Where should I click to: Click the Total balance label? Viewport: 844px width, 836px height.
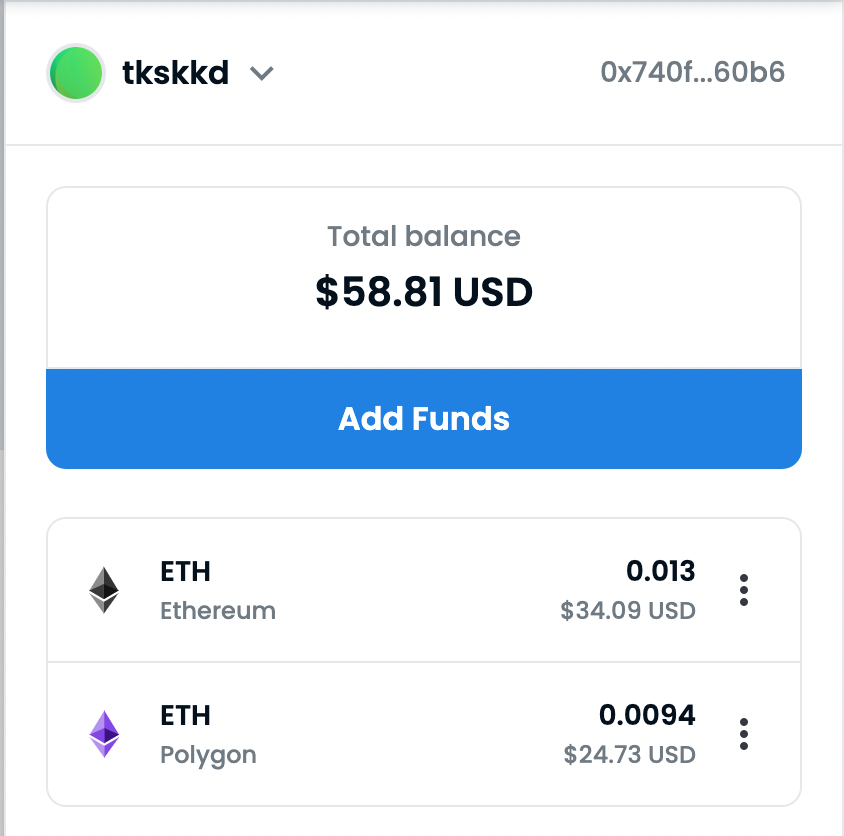click(424, 236)
